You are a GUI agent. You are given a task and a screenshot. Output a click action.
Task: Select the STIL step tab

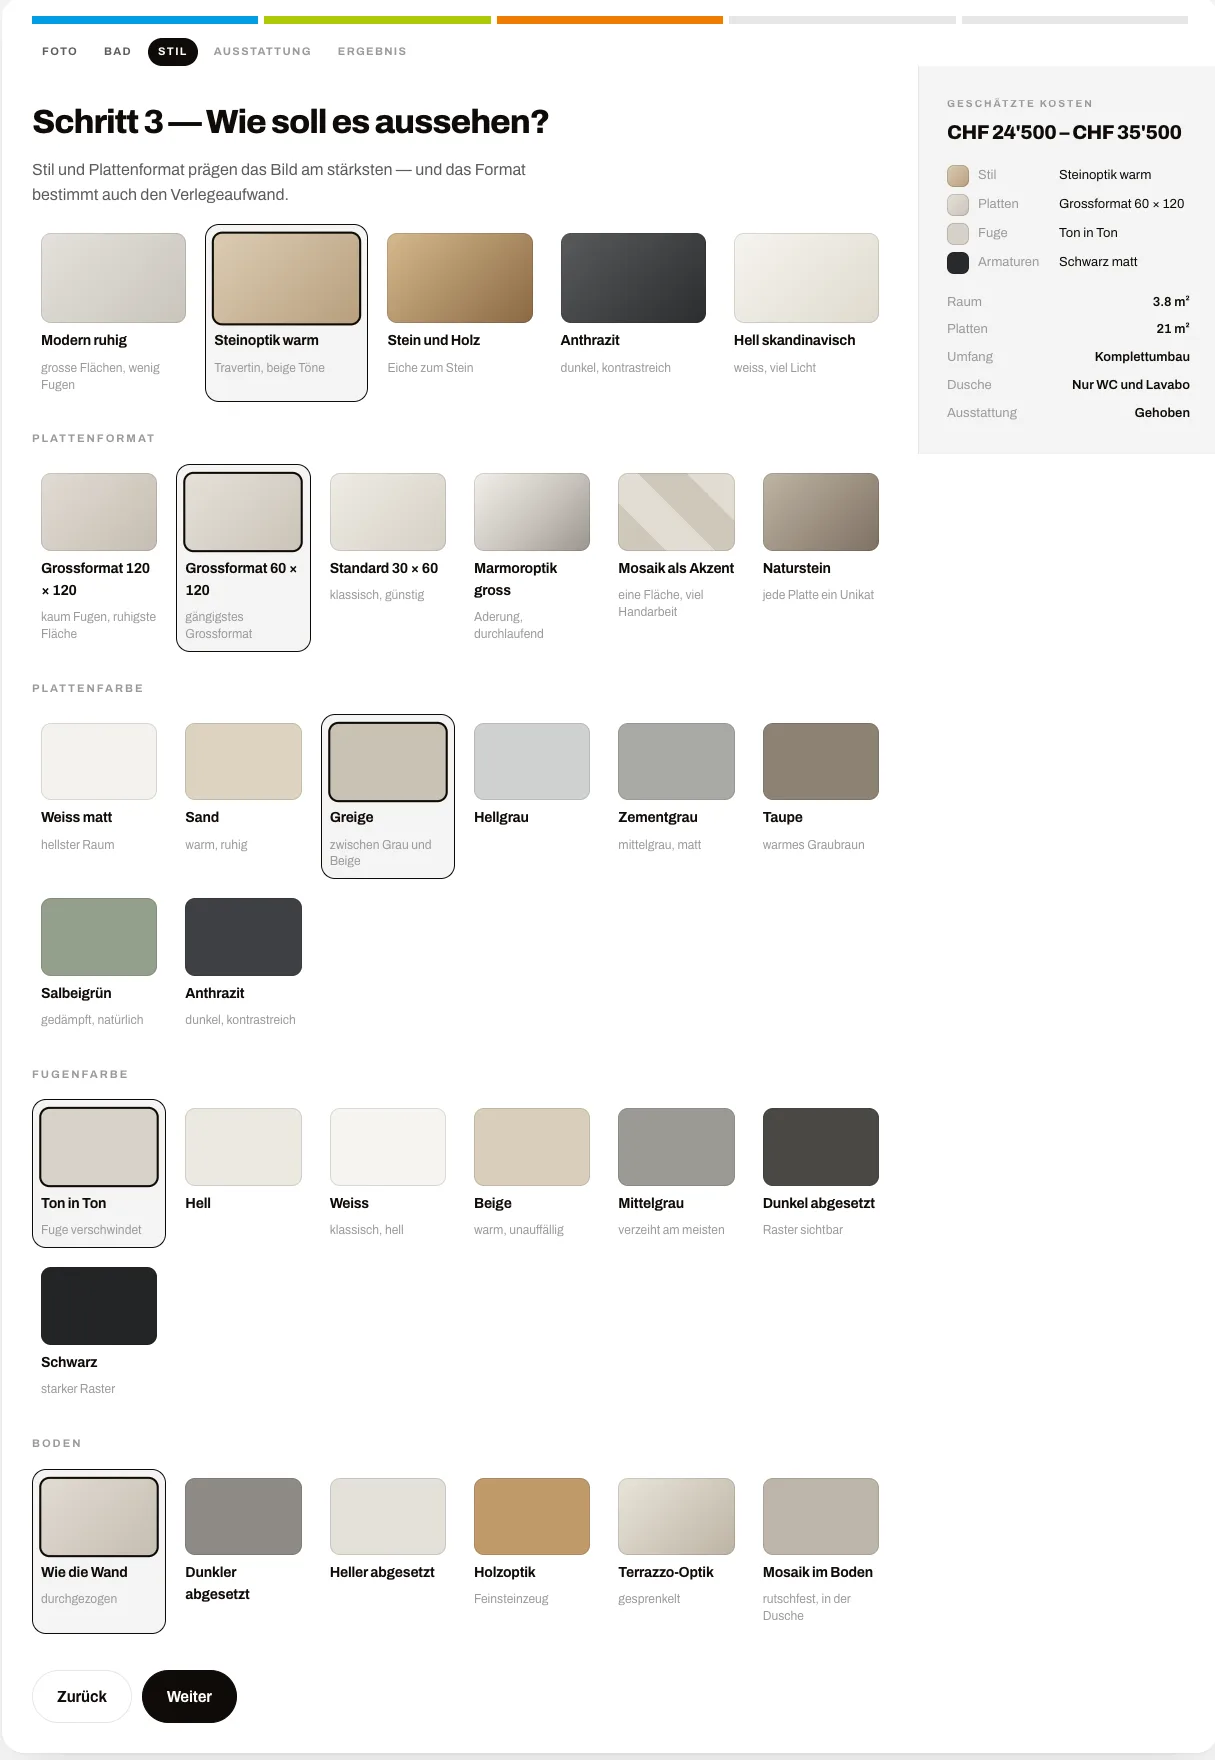pyautogui.click(x=172, y=51)
